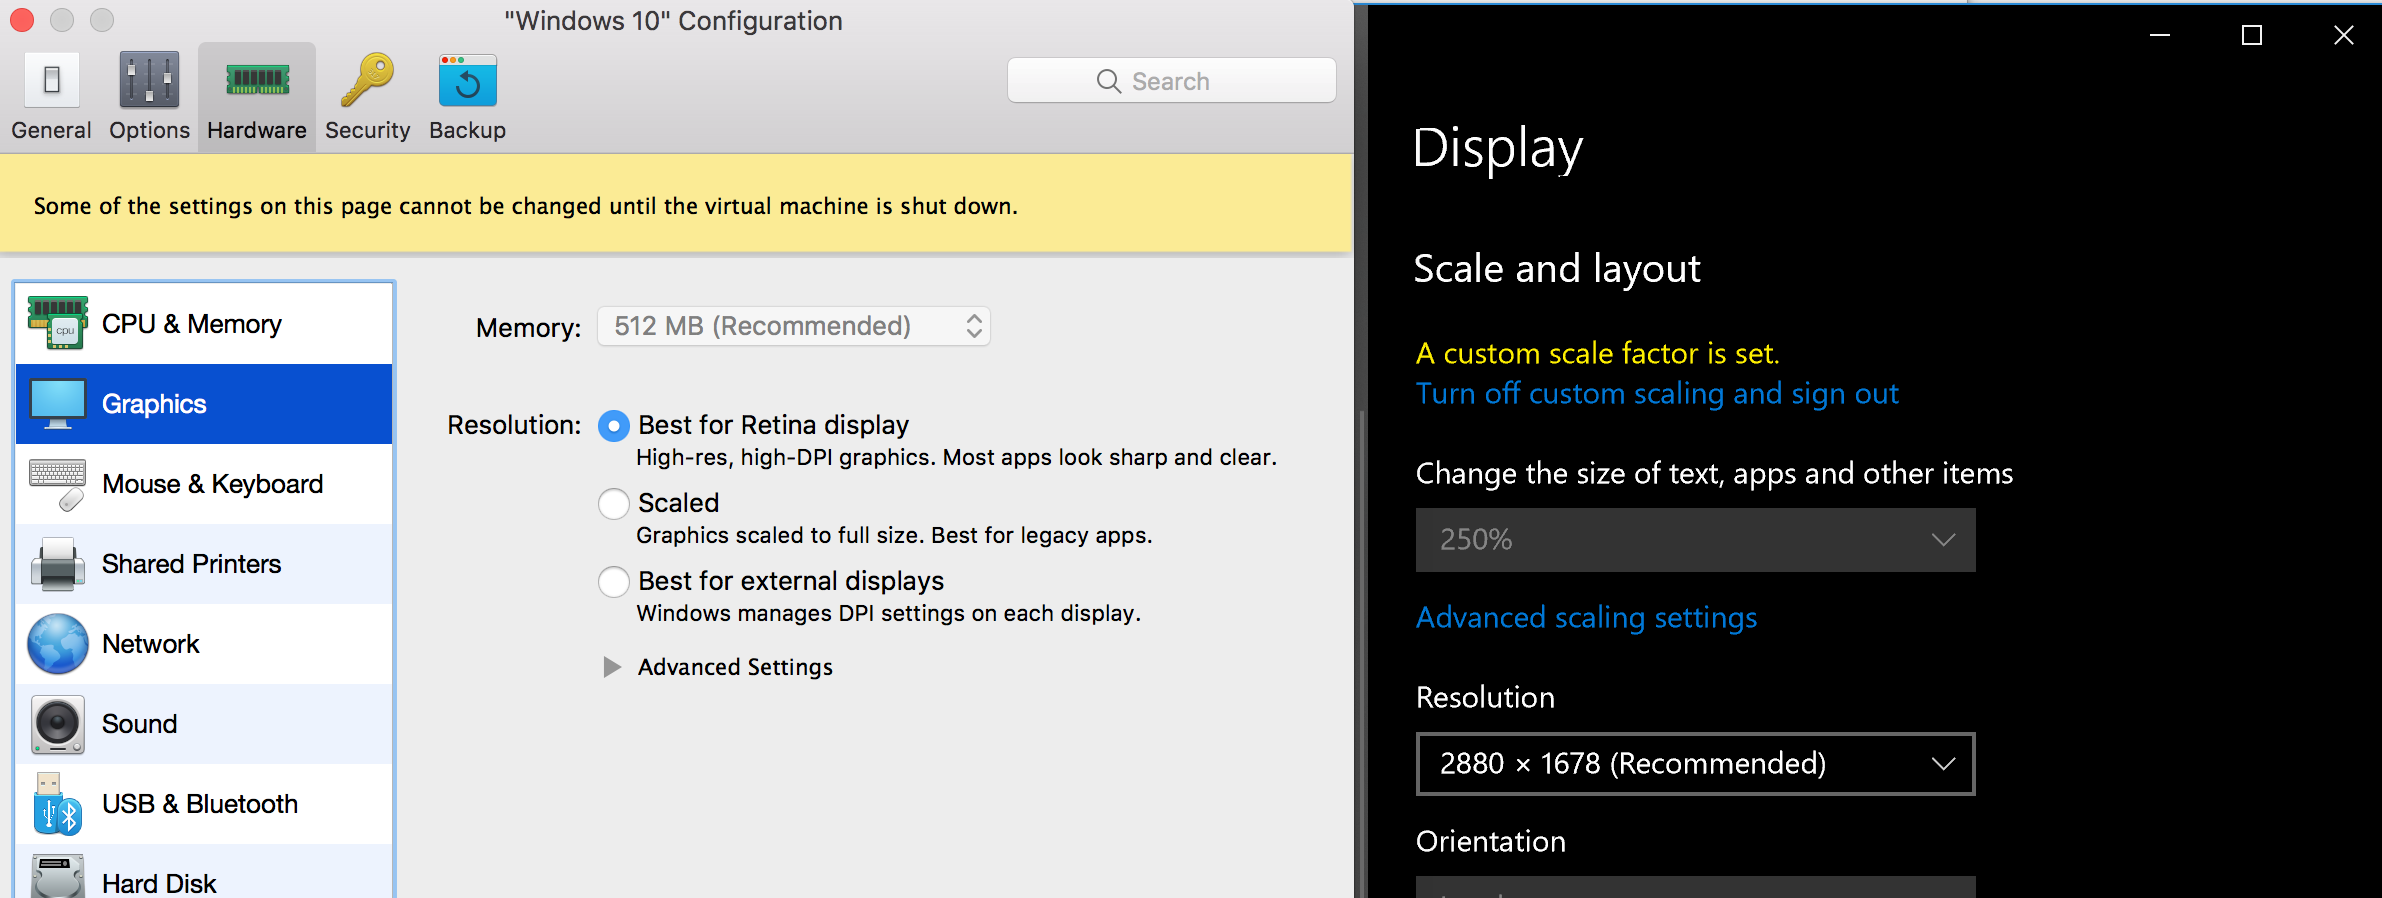Select Mouse & Keyboard label

212,484
